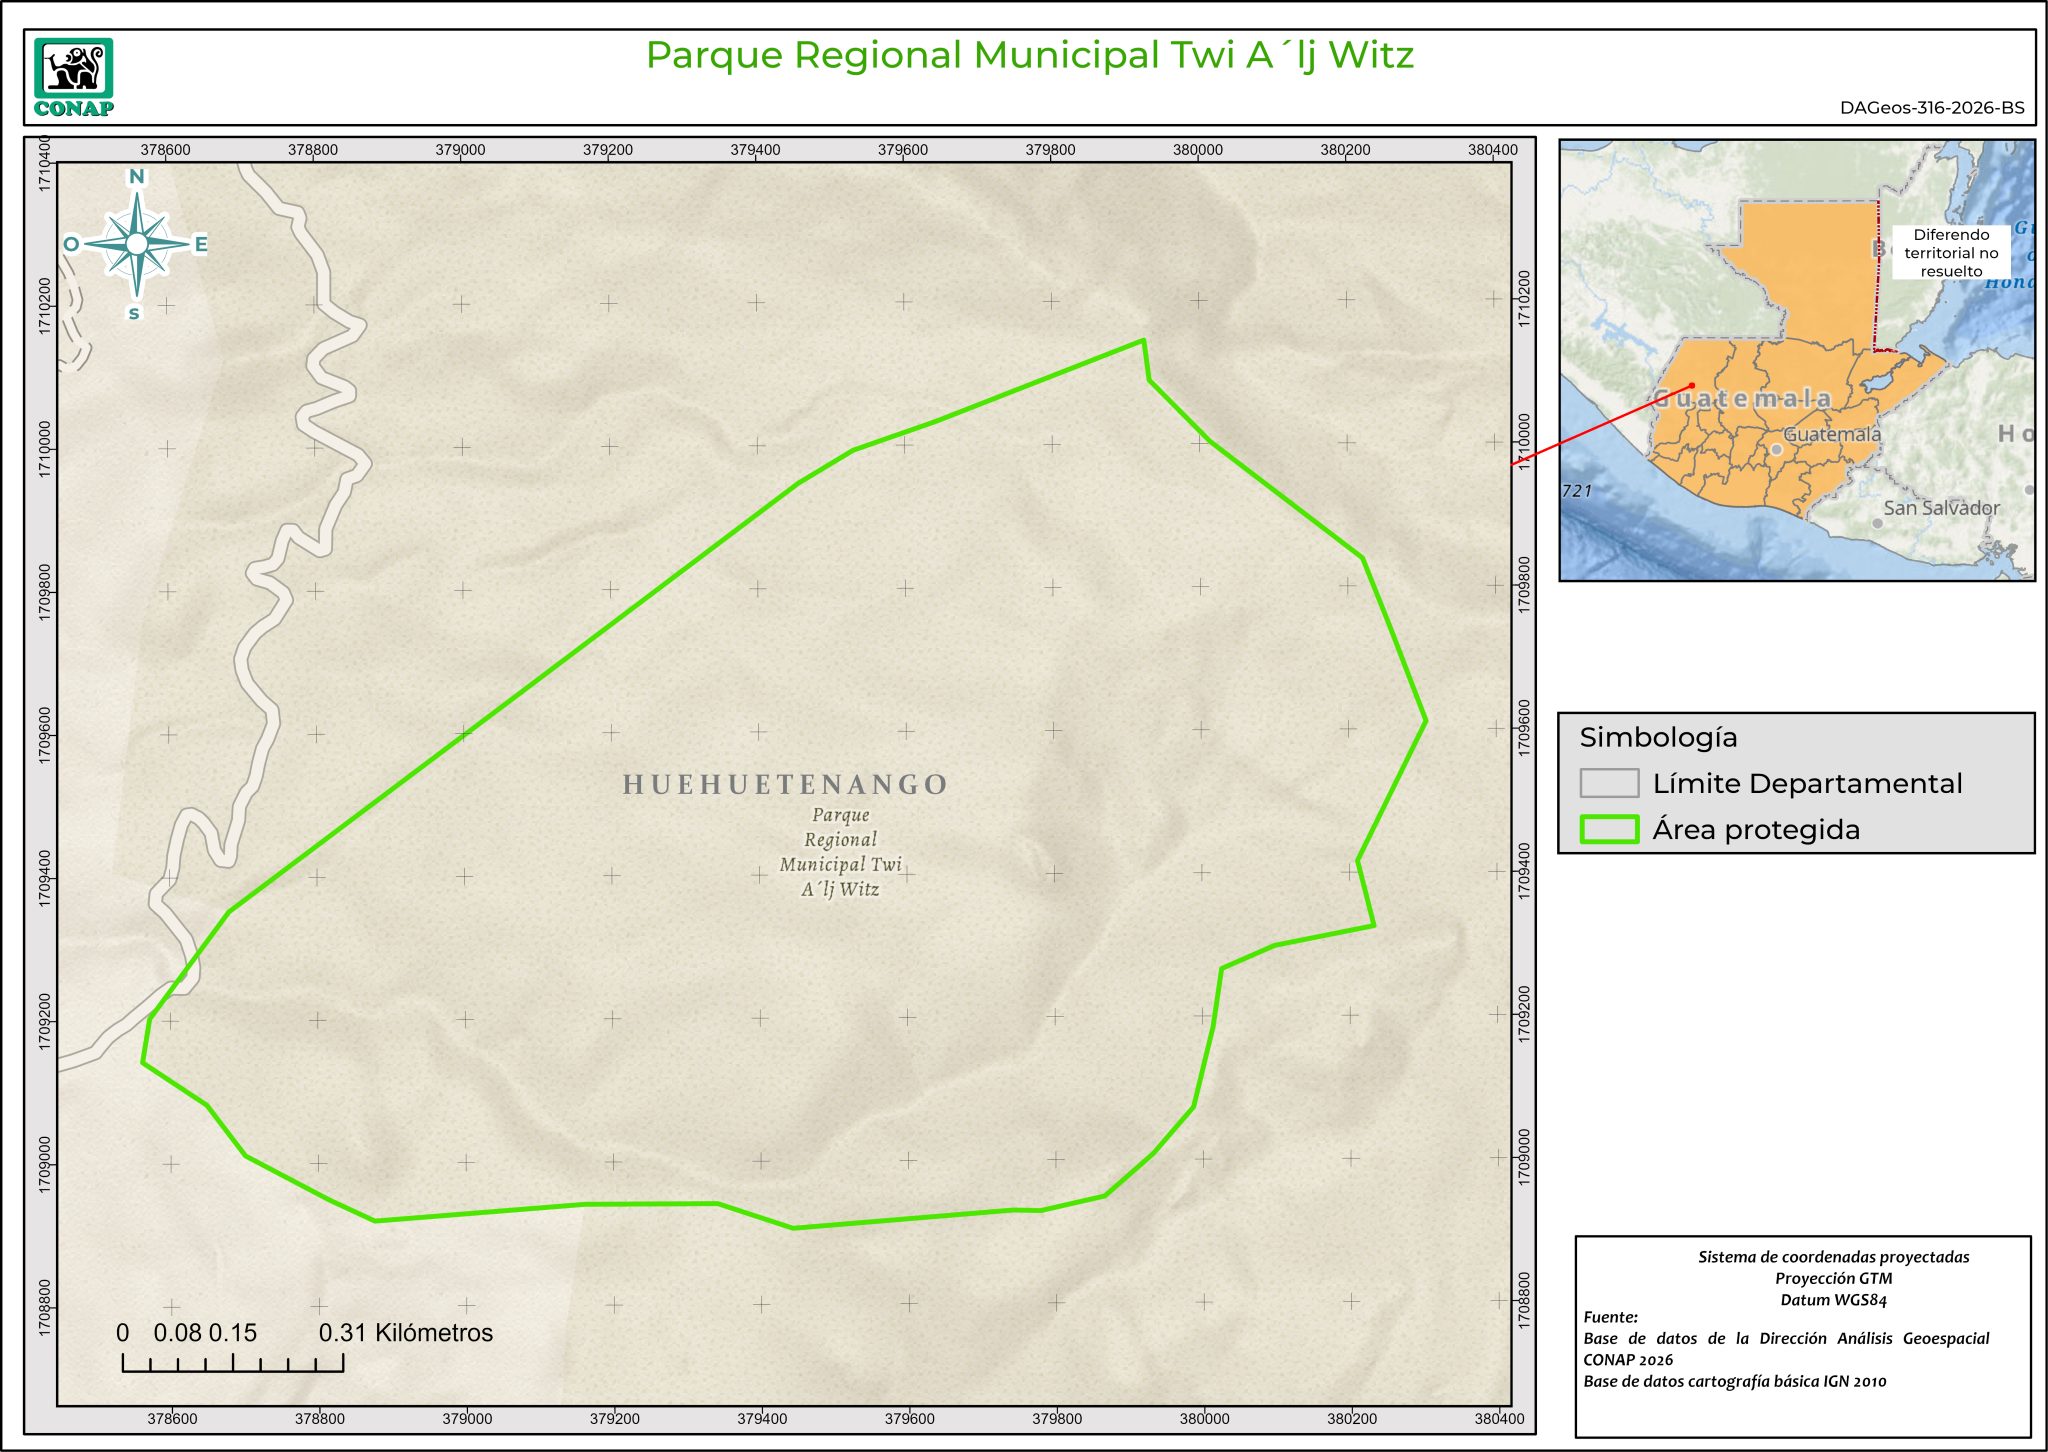Click the Área protegida legend text
The width and height of the screenshot is (2048, 1452).
coord(1755,829)
